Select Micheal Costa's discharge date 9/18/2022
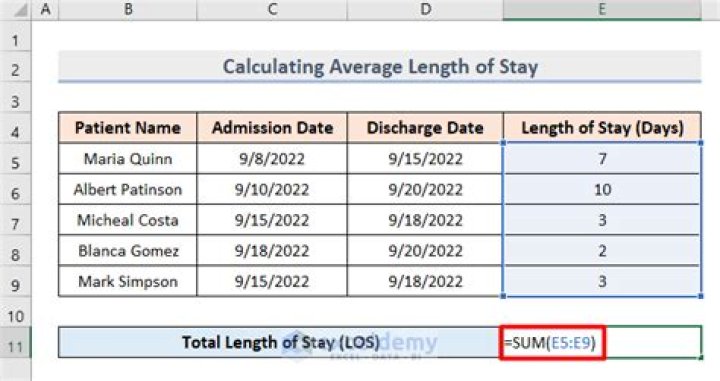The height and width of the screenshot is (381, 720). click(x=425, y=220)
